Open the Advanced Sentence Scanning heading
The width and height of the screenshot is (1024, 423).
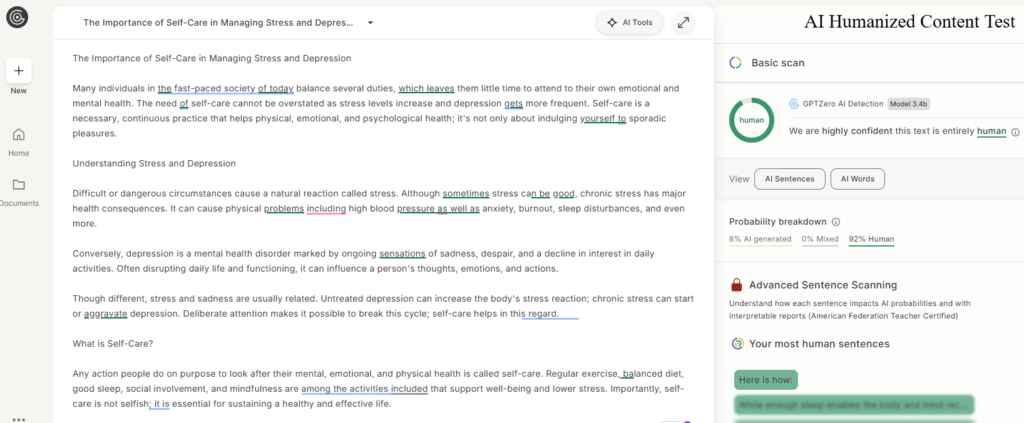coord(823,285)
